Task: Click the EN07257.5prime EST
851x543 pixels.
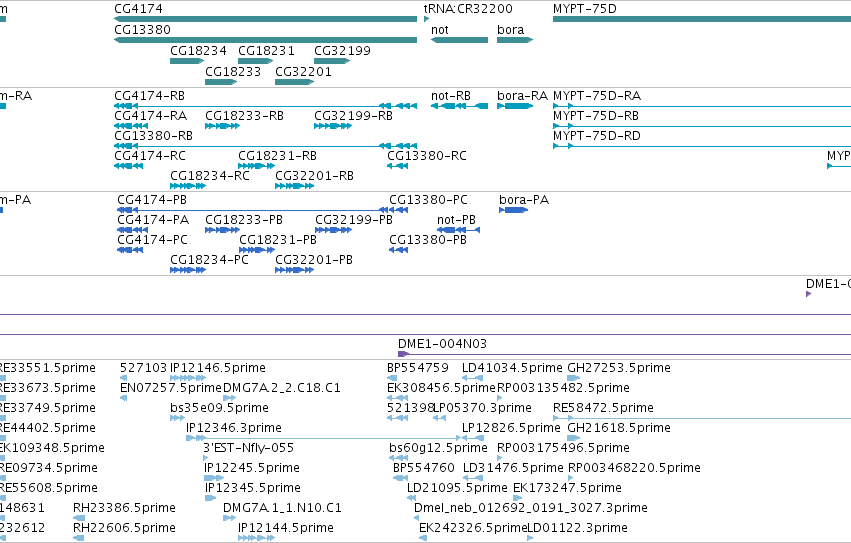Action: click(x=123, y=398)
